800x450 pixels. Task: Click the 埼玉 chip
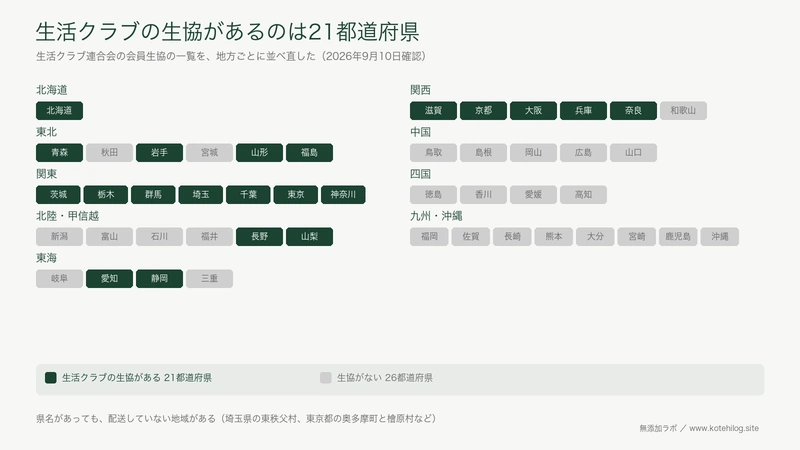tap(201, 194)
